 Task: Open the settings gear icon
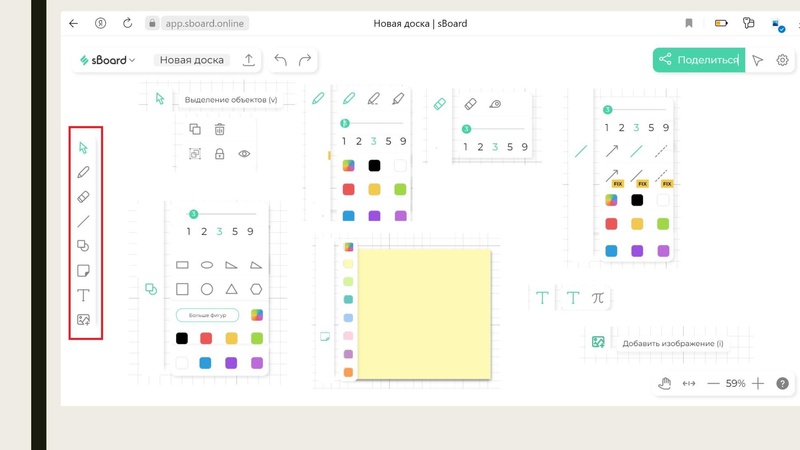point(783,60)
